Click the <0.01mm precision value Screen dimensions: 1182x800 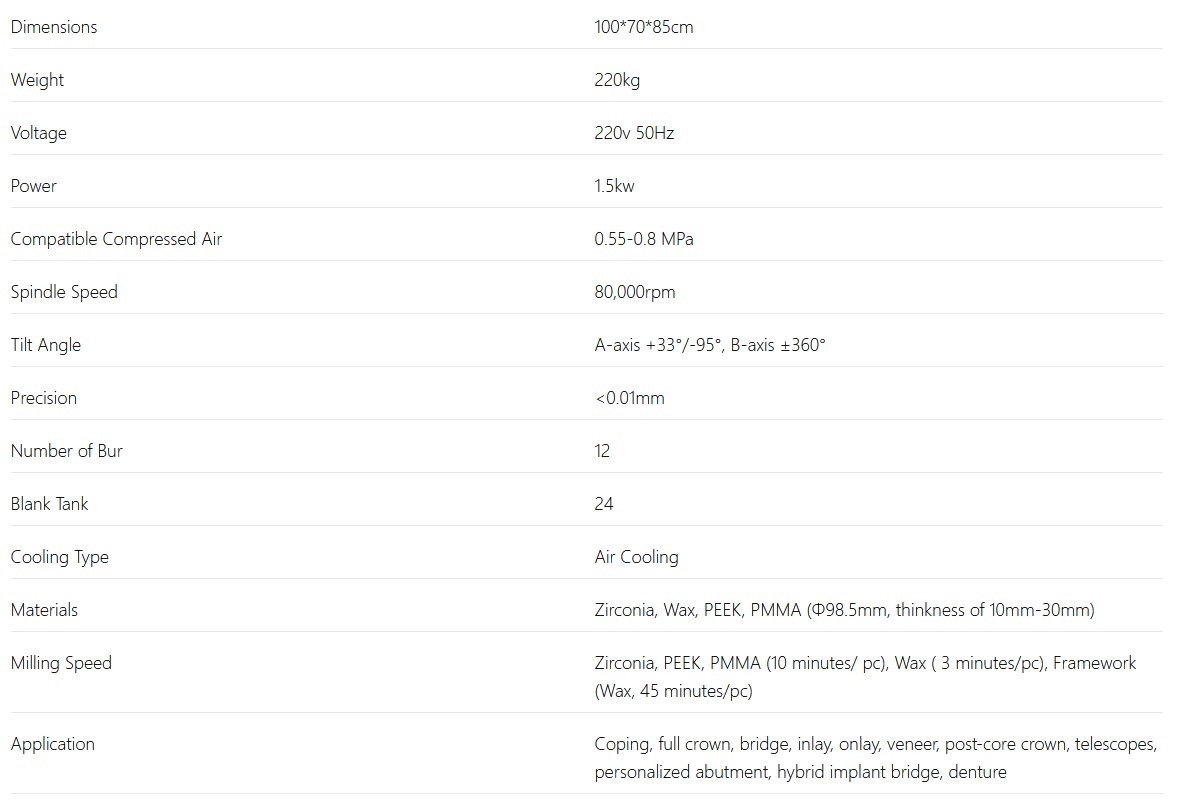tap(629, 398)
